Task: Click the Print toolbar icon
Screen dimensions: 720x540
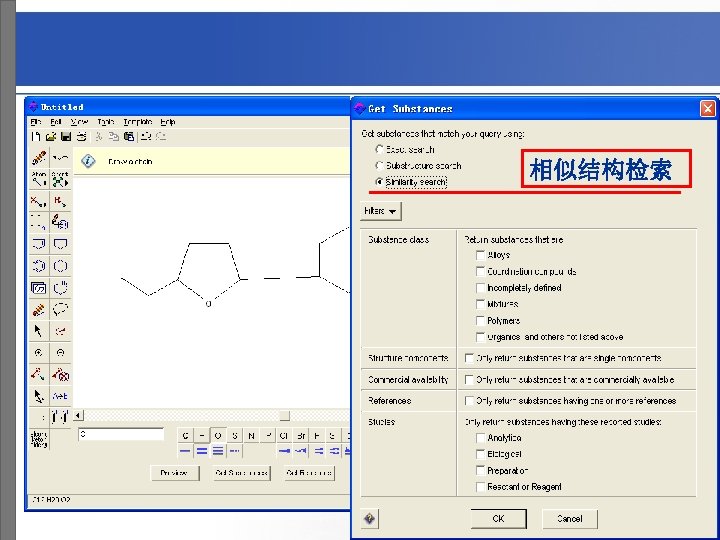Action: (82, 136)
